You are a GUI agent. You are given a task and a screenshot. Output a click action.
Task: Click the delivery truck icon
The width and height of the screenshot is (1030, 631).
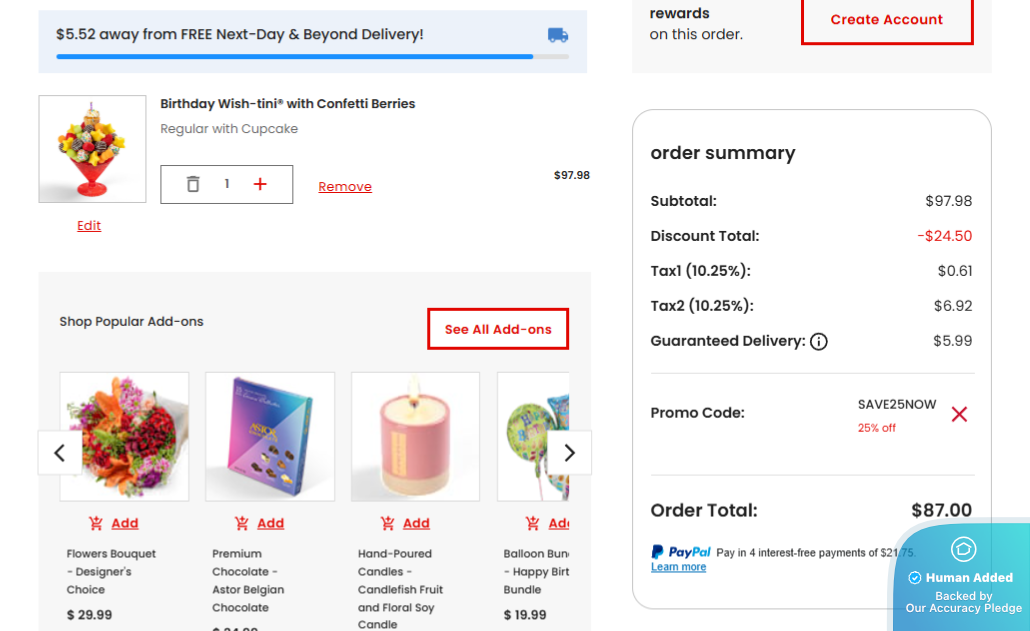557,35
